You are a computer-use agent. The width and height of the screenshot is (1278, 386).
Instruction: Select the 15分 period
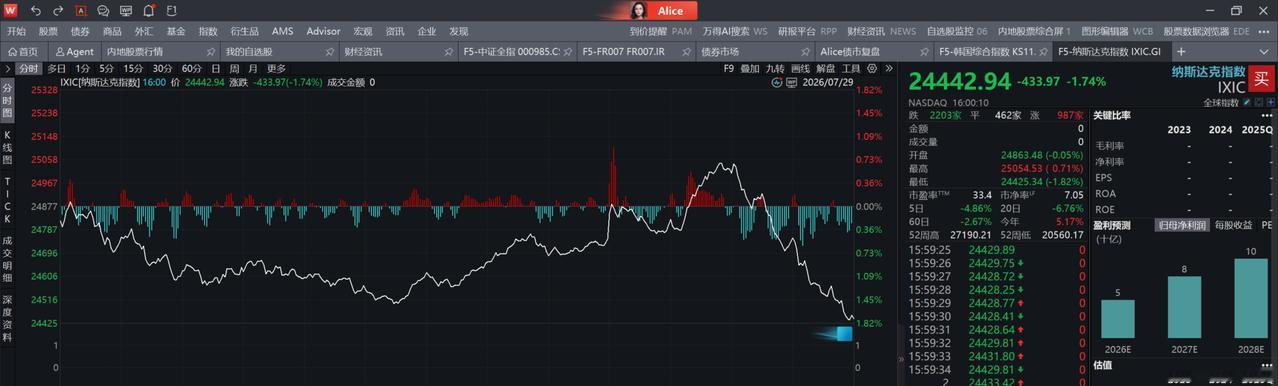(133, 69)
